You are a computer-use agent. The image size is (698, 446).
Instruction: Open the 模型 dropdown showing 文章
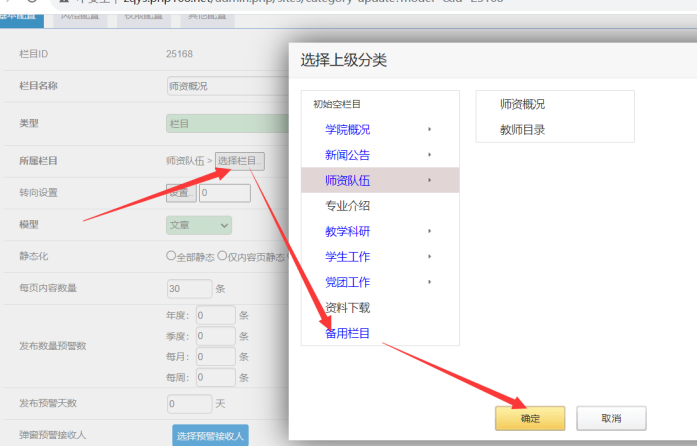[x=198, y=226]
